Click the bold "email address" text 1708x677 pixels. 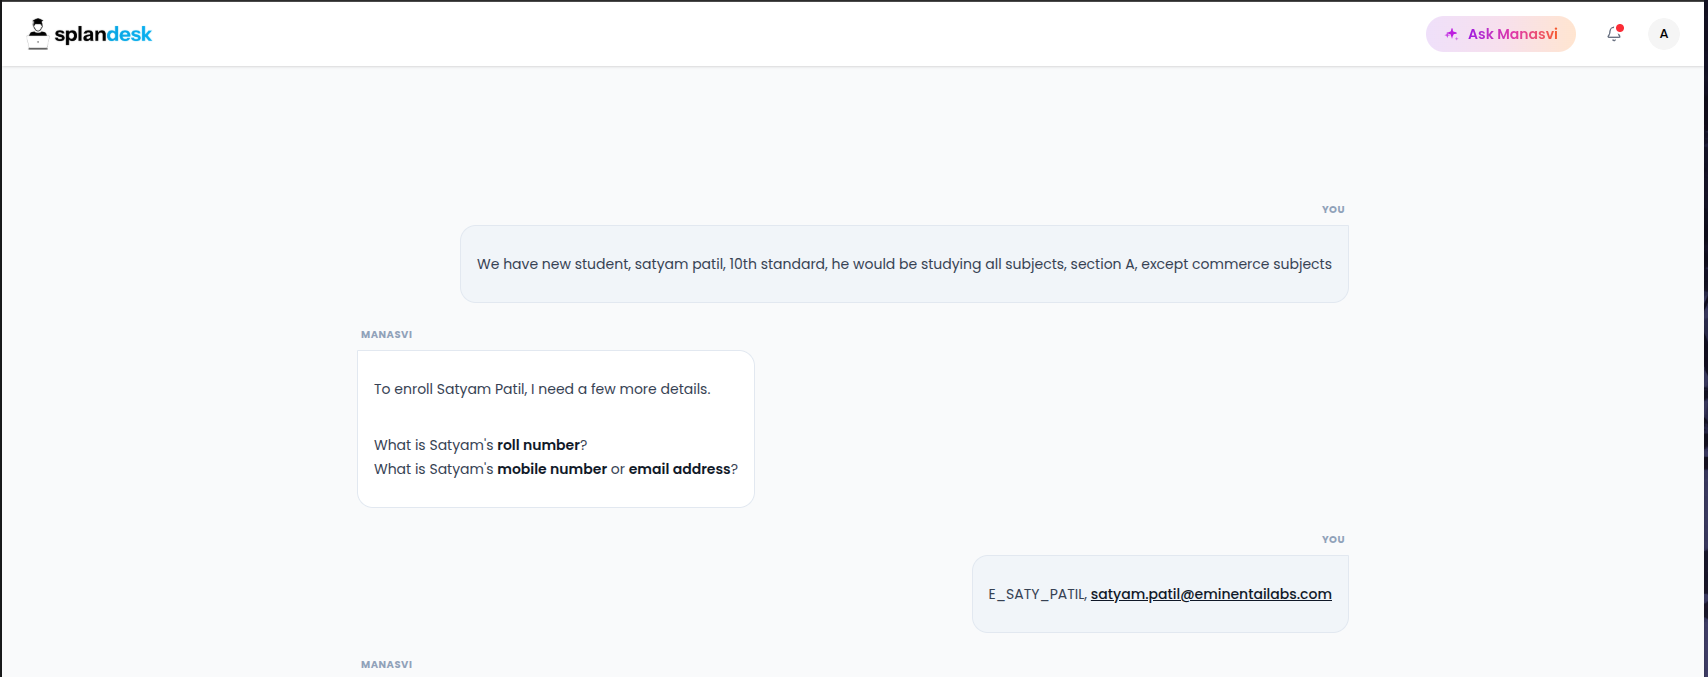679,469
